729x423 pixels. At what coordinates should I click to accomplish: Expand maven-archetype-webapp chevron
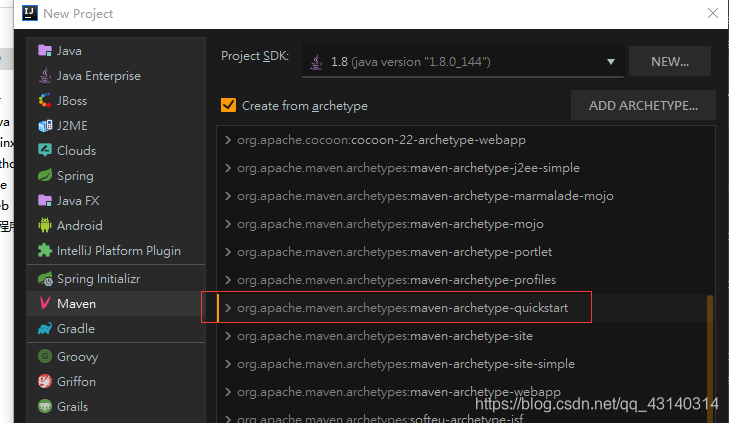point(228,392)
